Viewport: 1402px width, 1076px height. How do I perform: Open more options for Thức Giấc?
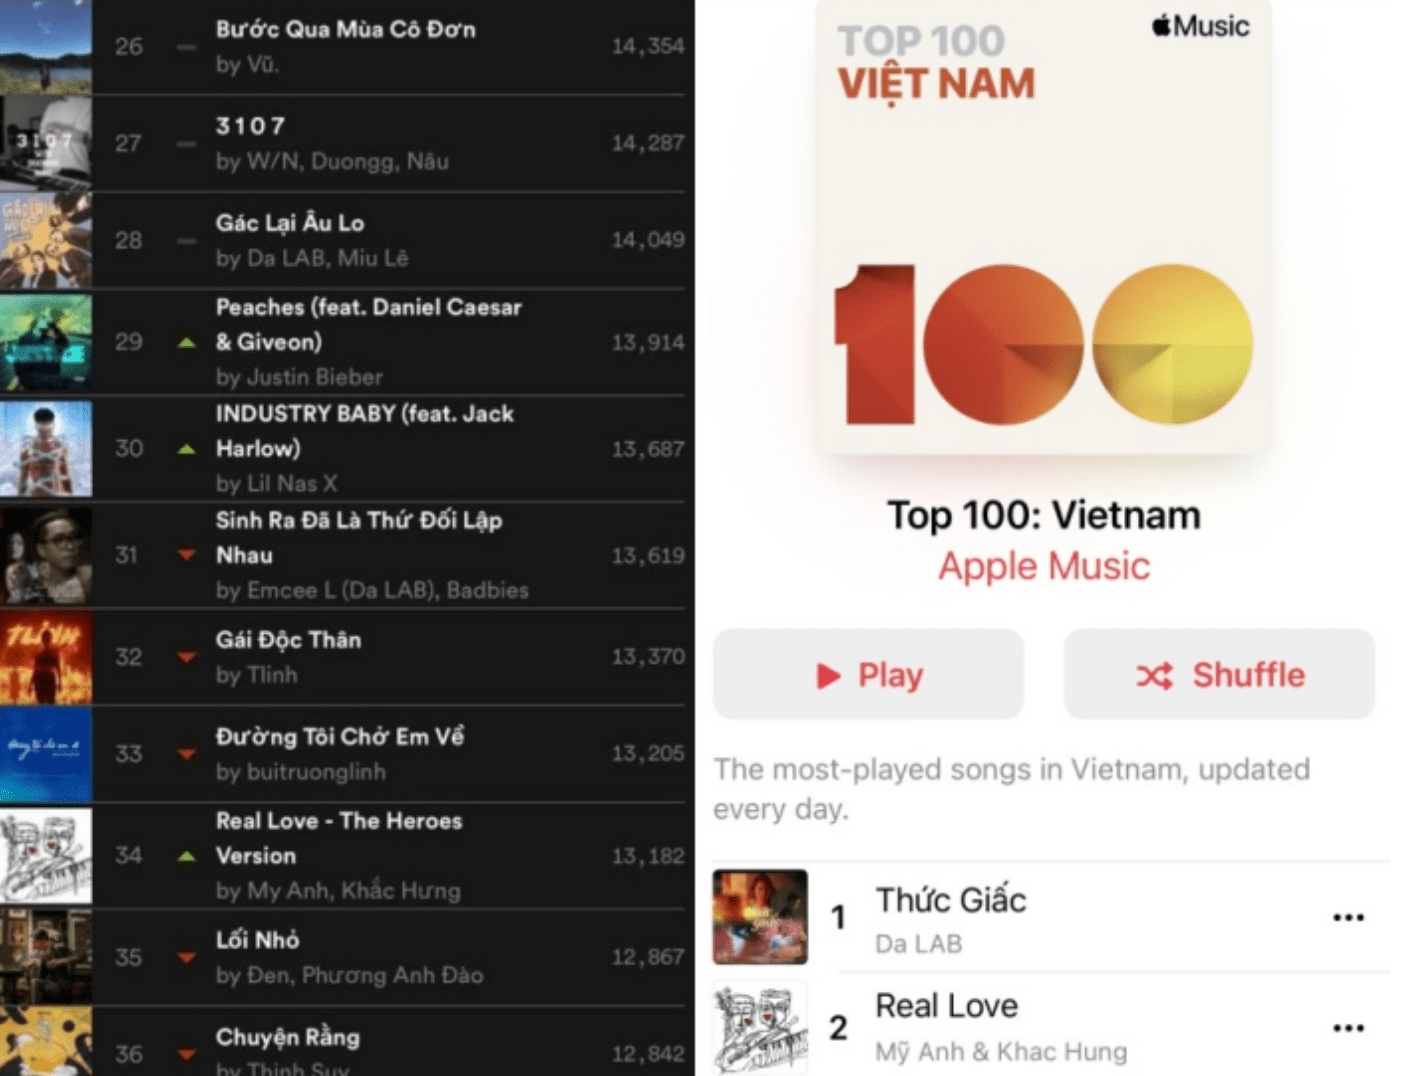(1348, 917)
